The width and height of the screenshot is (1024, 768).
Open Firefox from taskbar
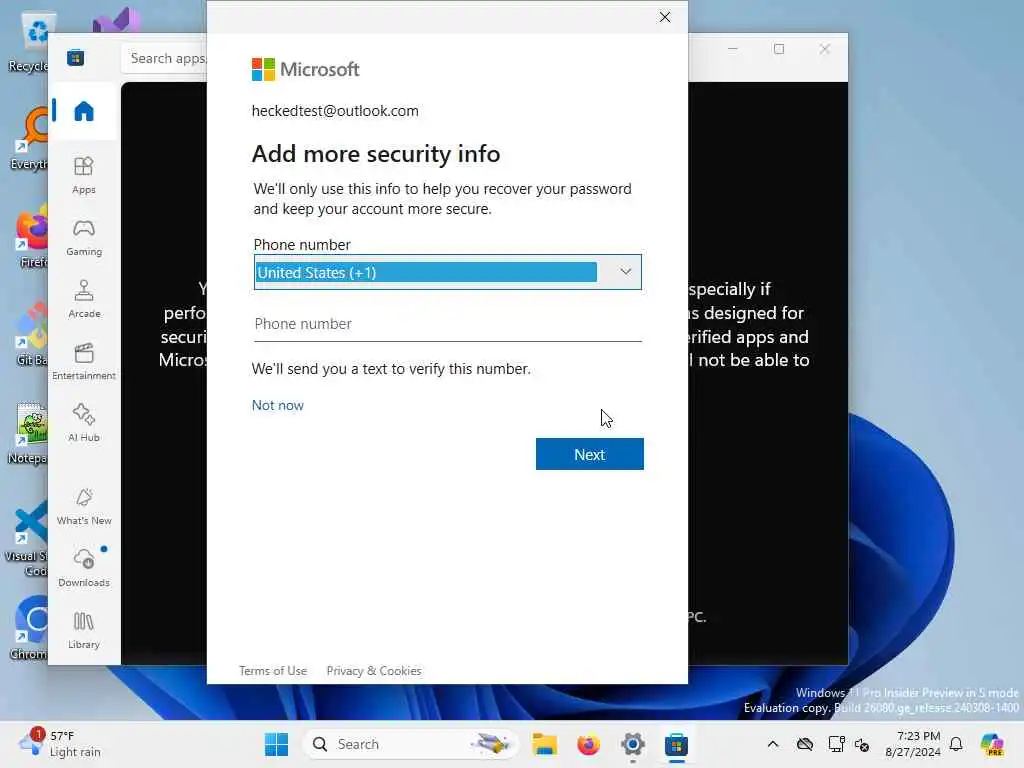588,744
